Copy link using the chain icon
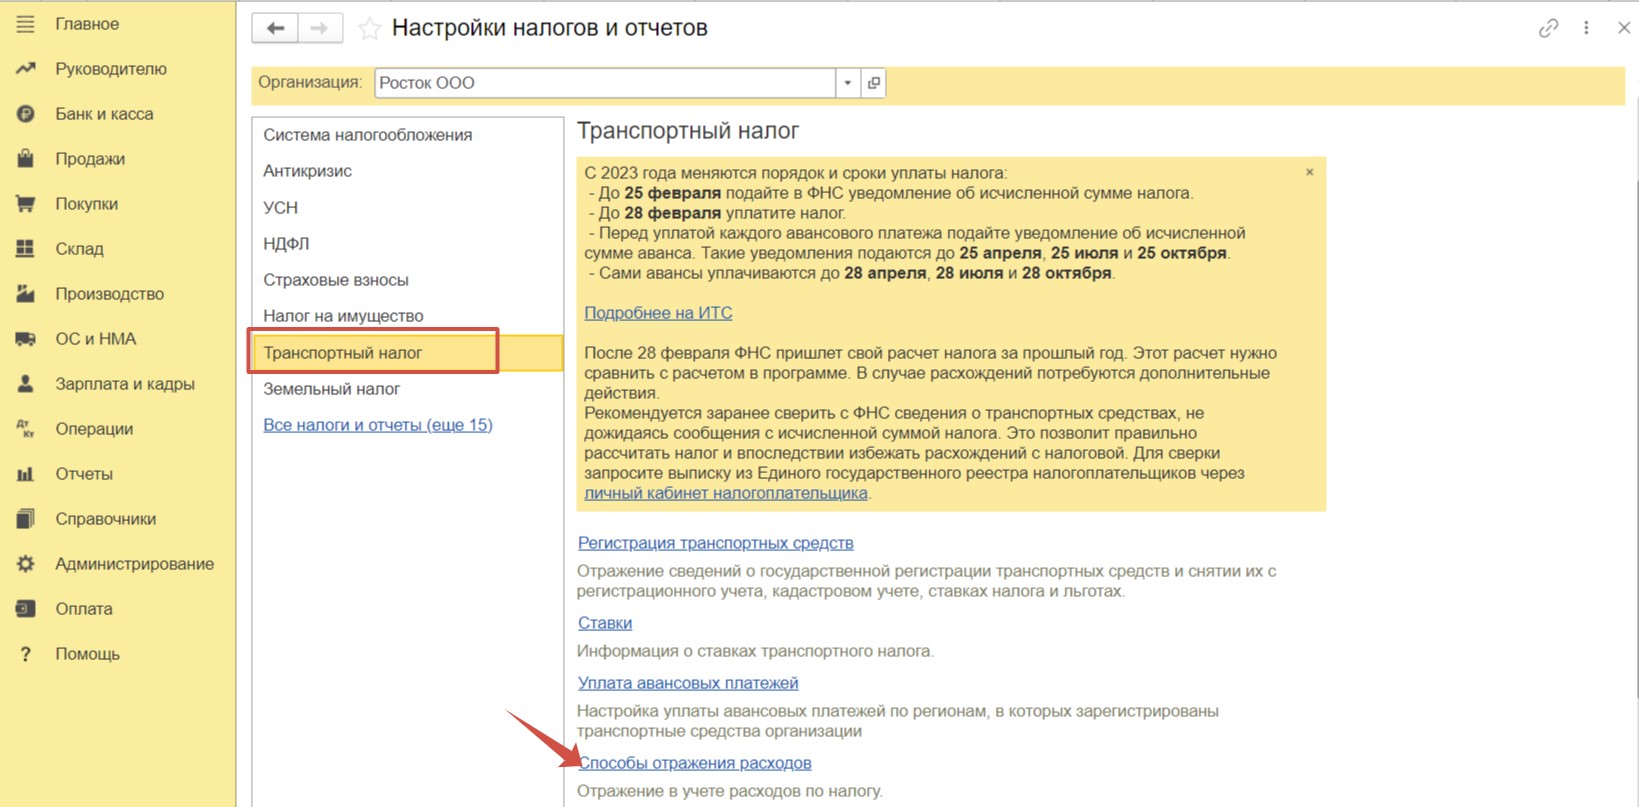1639x807 pixels. tap(1548, 28)
